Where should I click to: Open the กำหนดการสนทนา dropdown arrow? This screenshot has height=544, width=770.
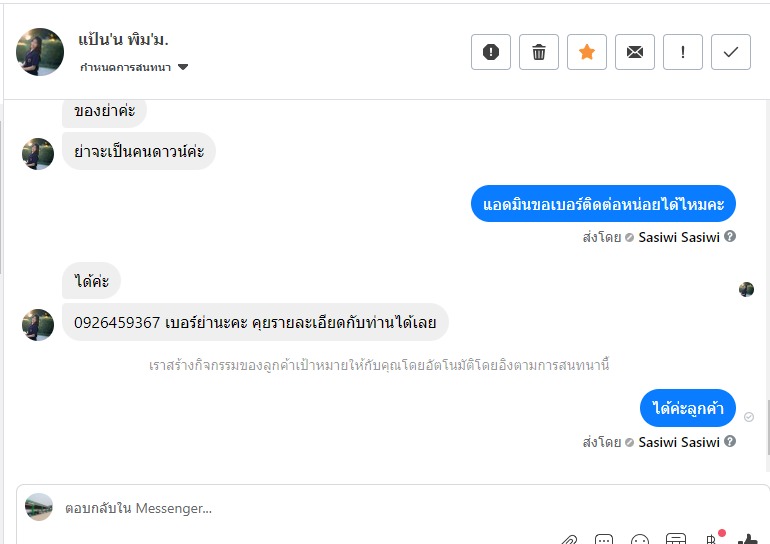(x=183, y=67)
